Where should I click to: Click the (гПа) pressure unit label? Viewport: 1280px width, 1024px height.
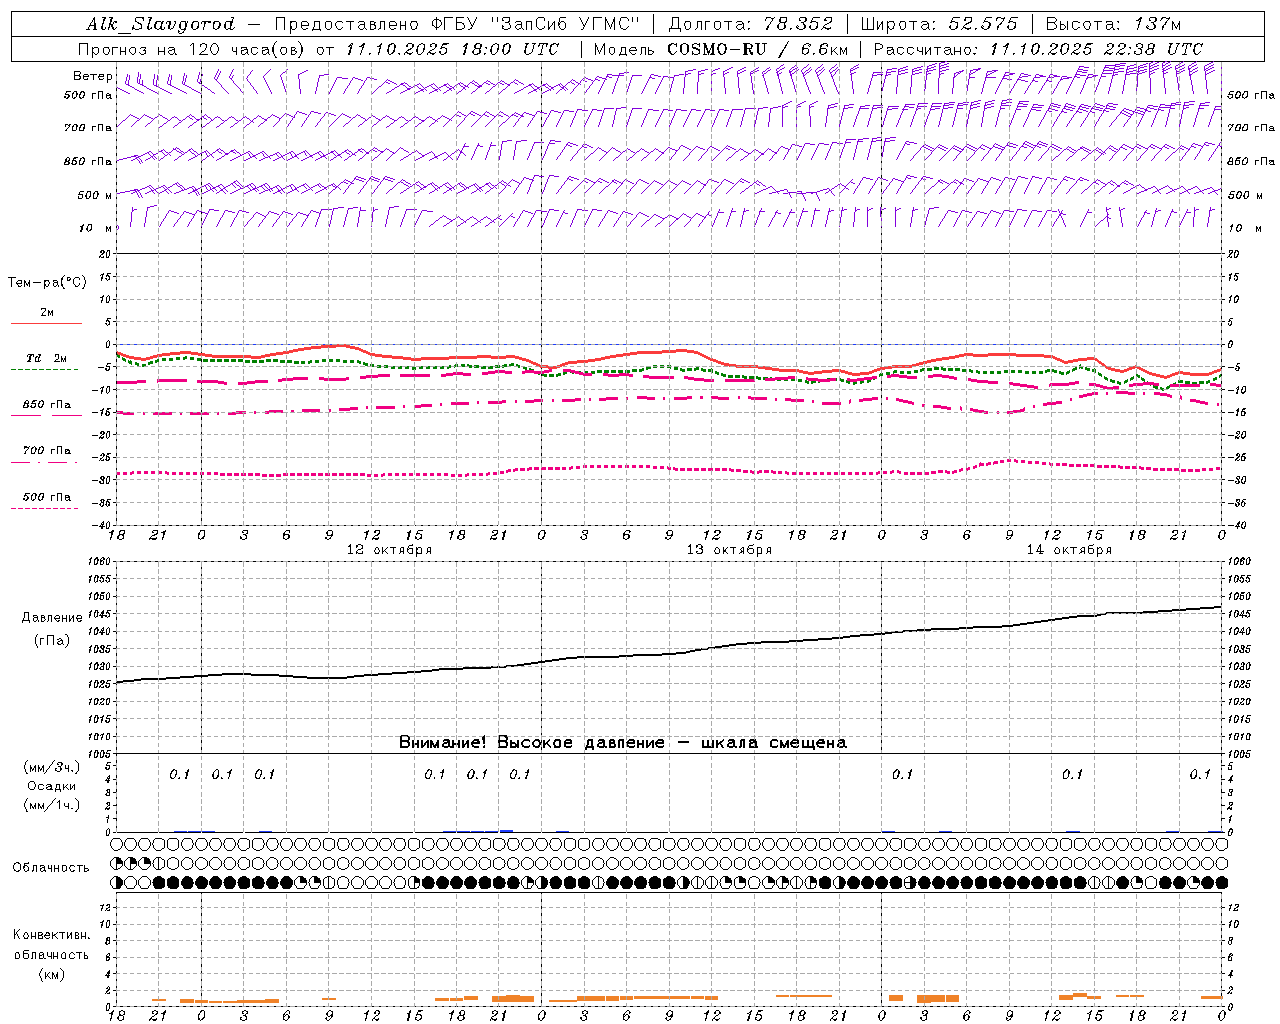(52, 640)
